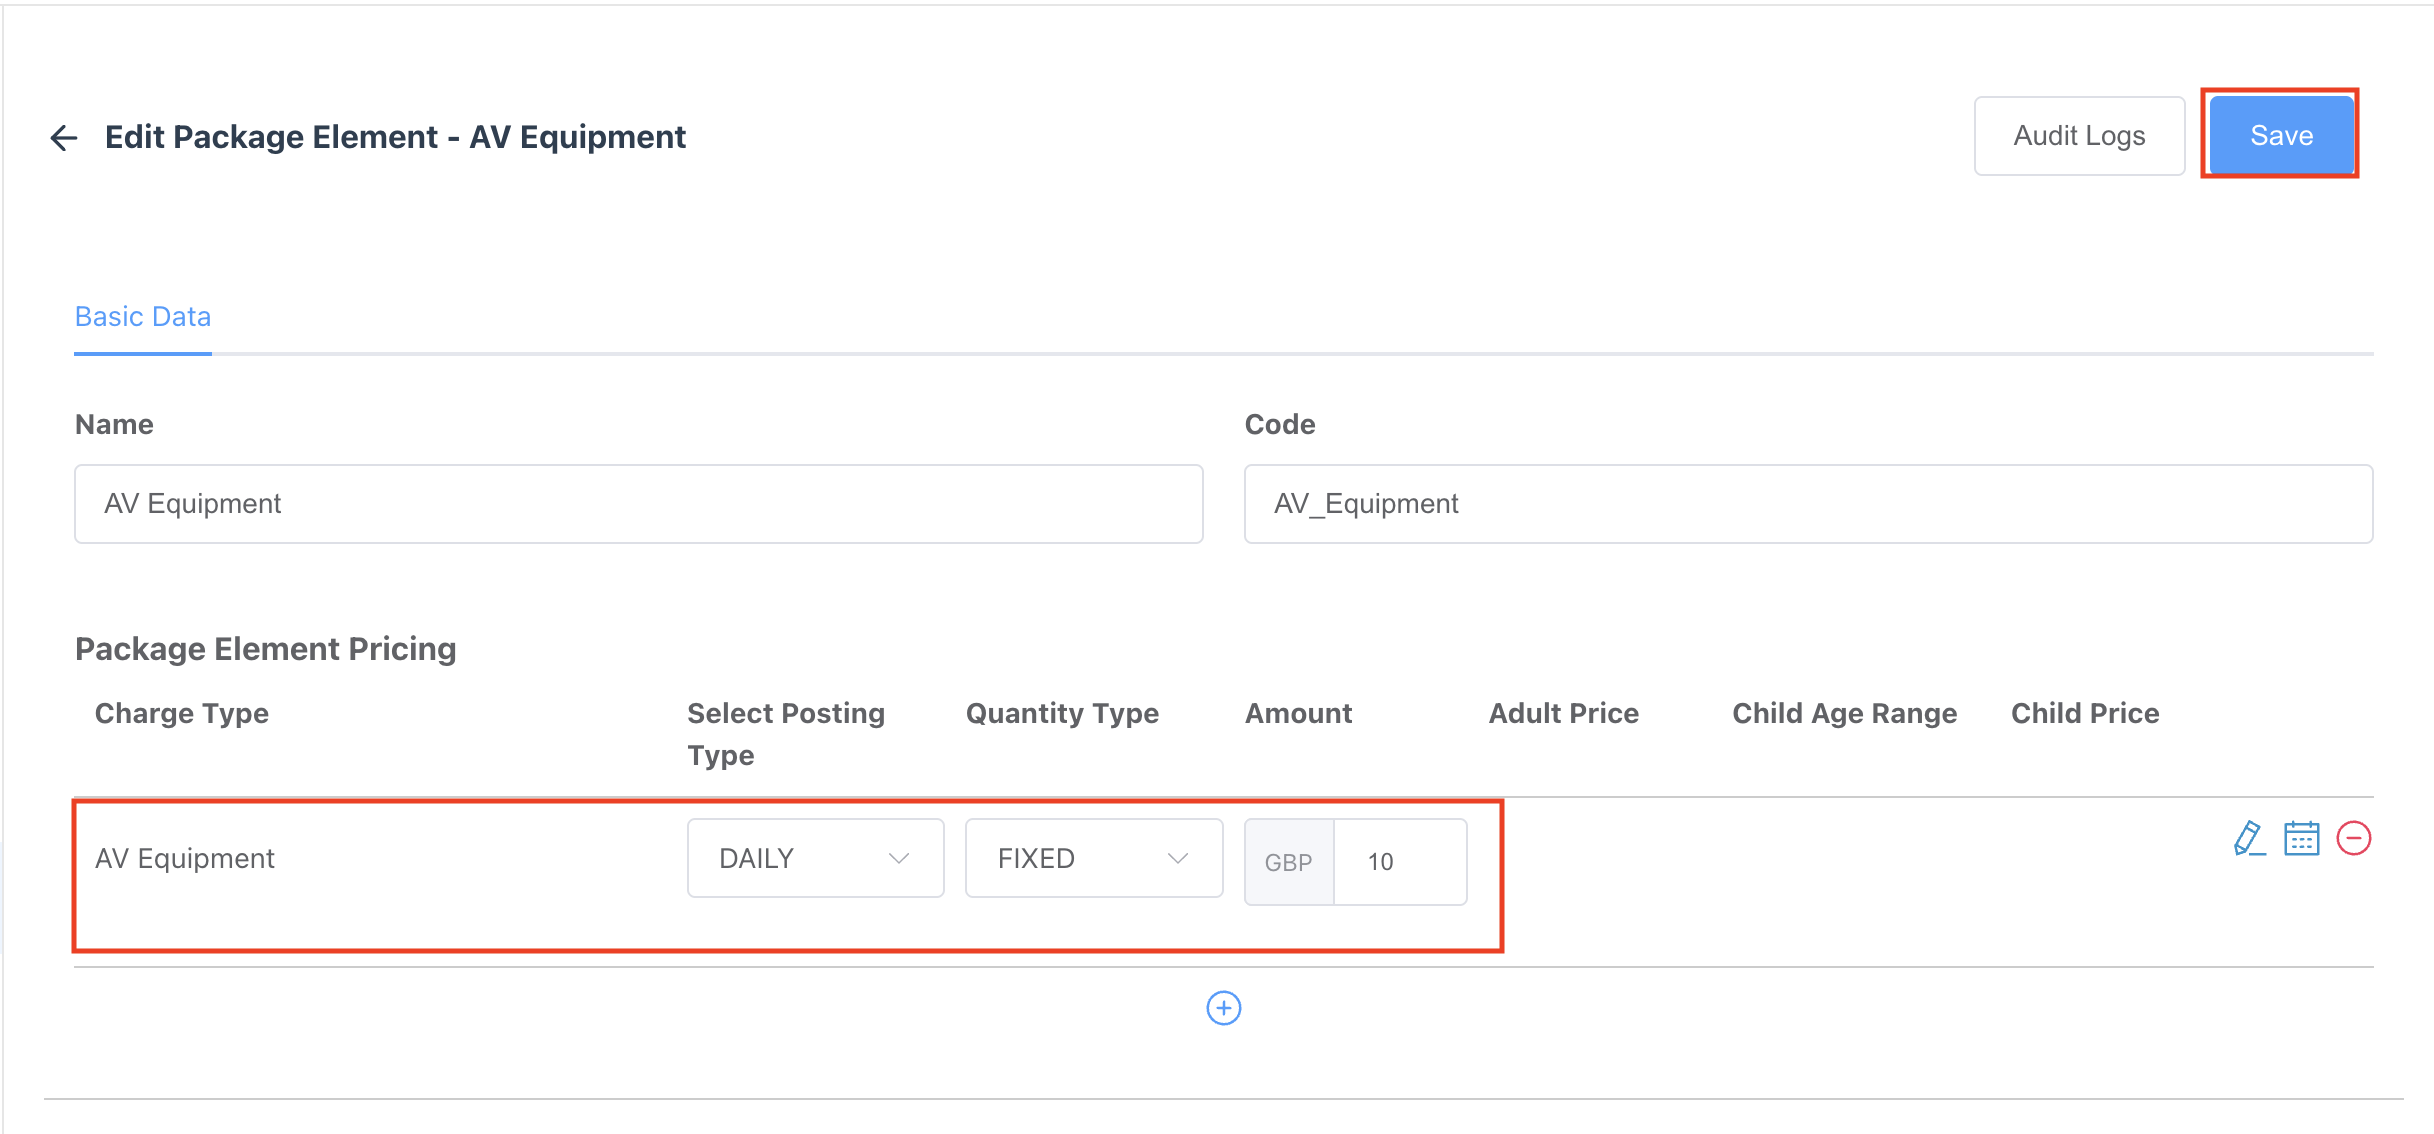Navigate back using the back arrow
This screenshot has height=1134, width=2434.
pos(62,137)
